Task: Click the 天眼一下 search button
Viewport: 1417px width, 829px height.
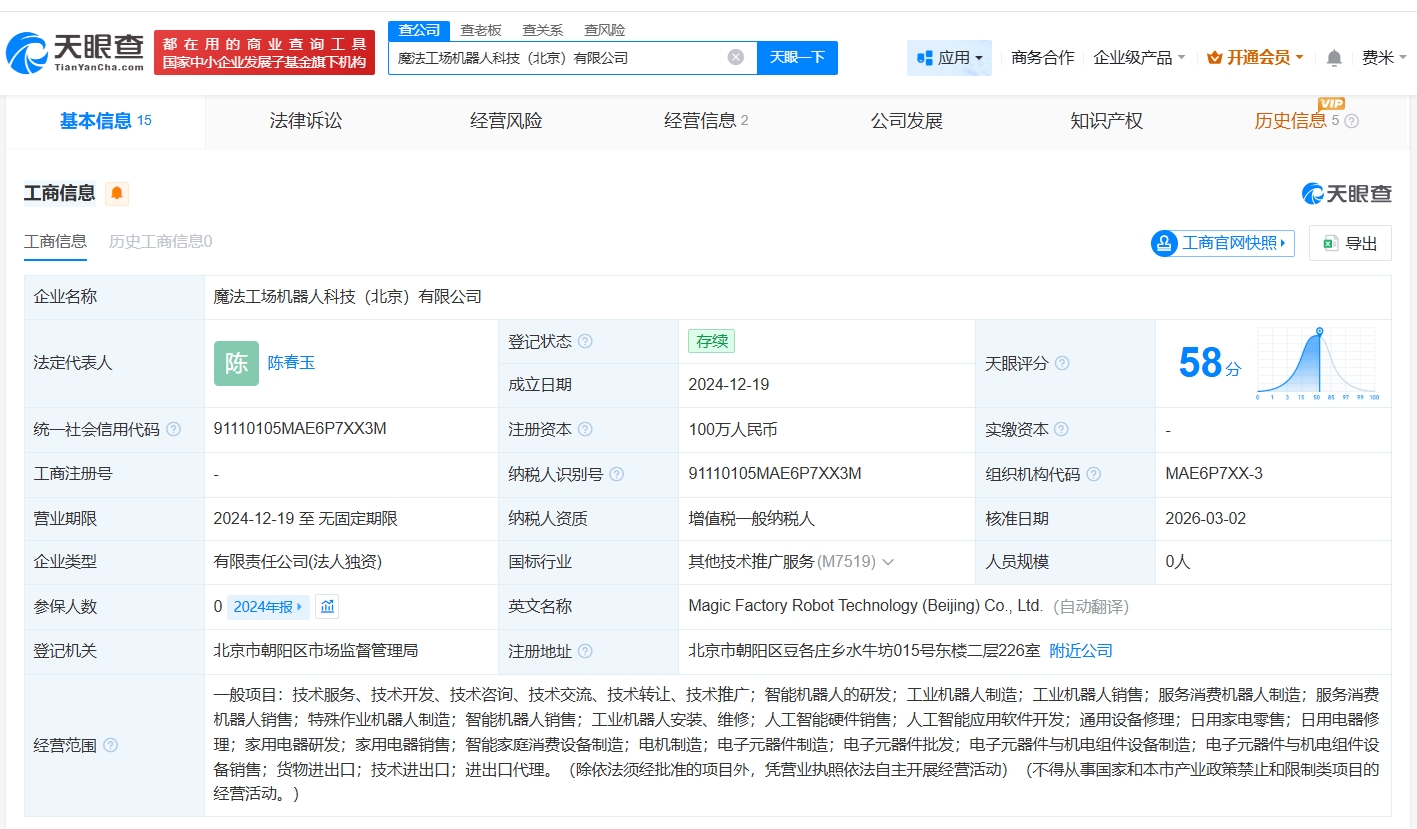Action: tap(797, 57)
